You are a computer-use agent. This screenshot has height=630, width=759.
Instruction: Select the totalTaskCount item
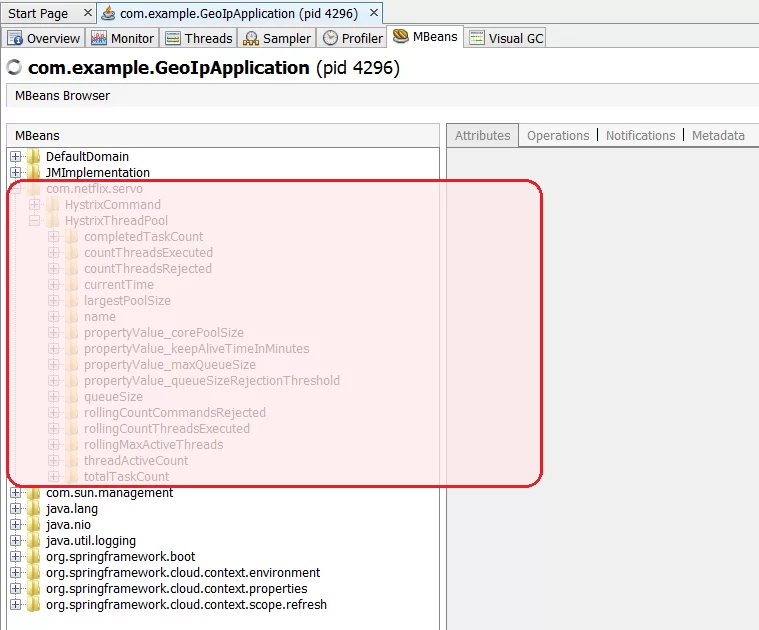pos(126,477)
